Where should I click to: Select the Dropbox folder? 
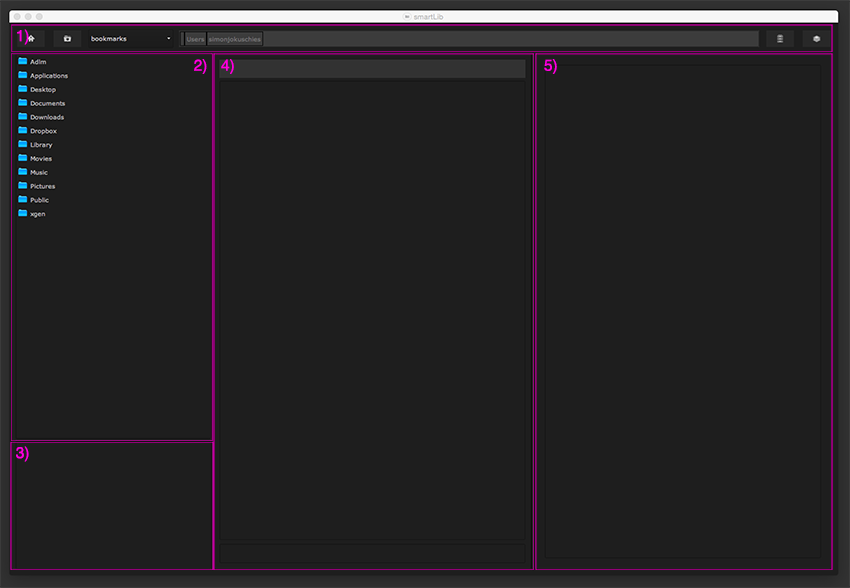43,131
